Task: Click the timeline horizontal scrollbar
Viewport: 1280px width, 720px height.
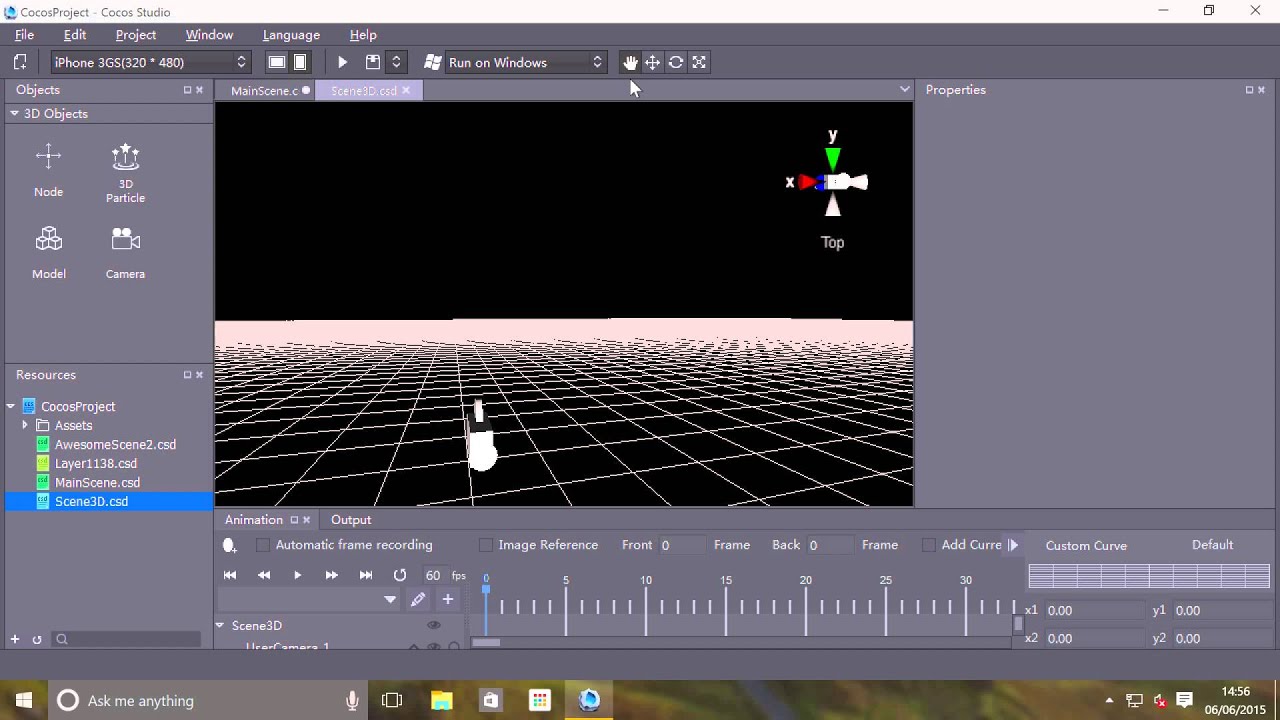Action: (486, 642)
